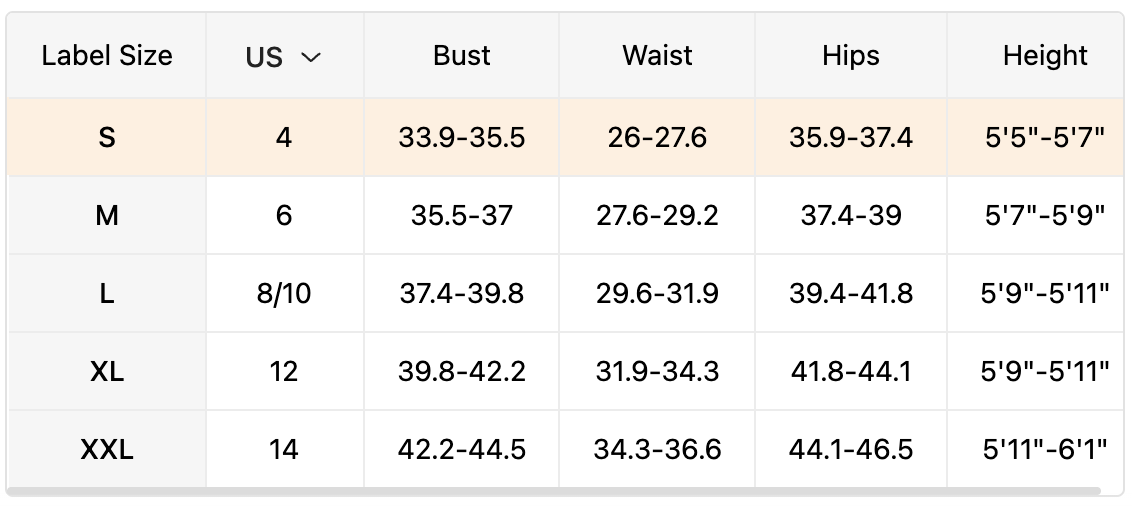Select the S label size row
Screen dimensions: 1132x506
107,137
